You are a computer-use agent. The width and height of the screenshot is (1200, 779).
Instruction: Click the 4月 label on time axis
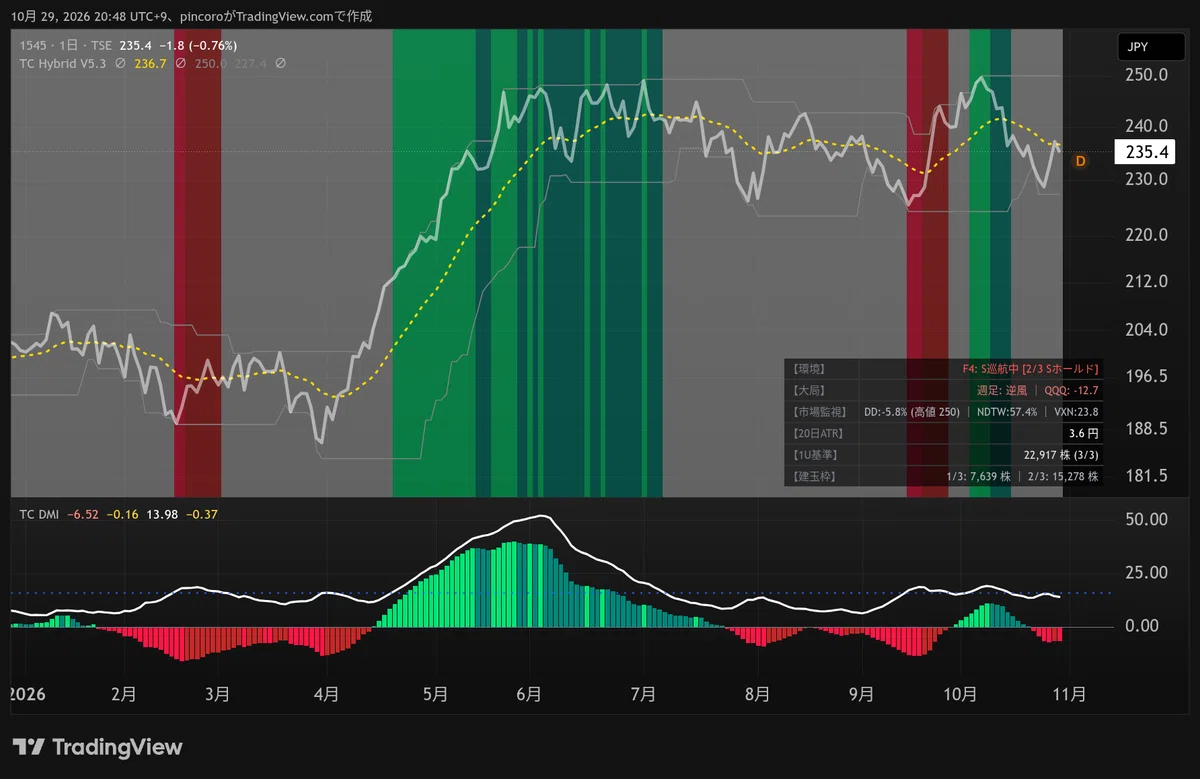(x=326, y=693)
